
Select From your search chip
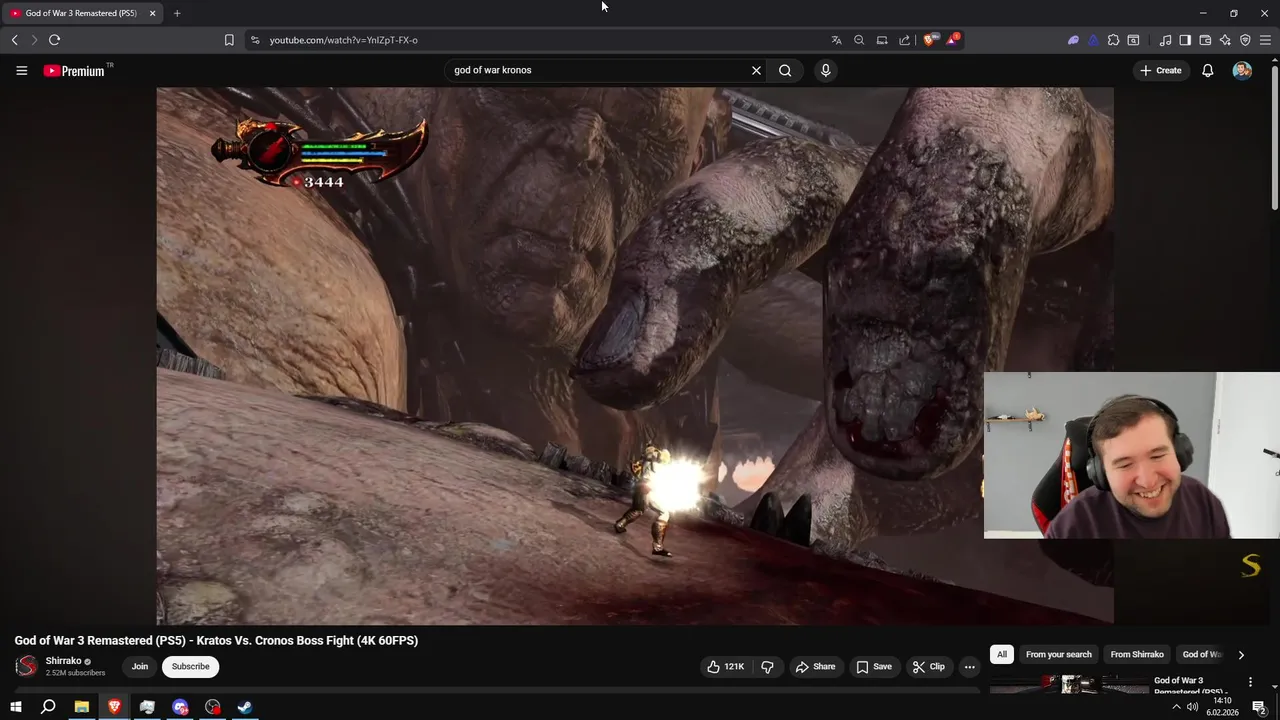click(1058, 654)
